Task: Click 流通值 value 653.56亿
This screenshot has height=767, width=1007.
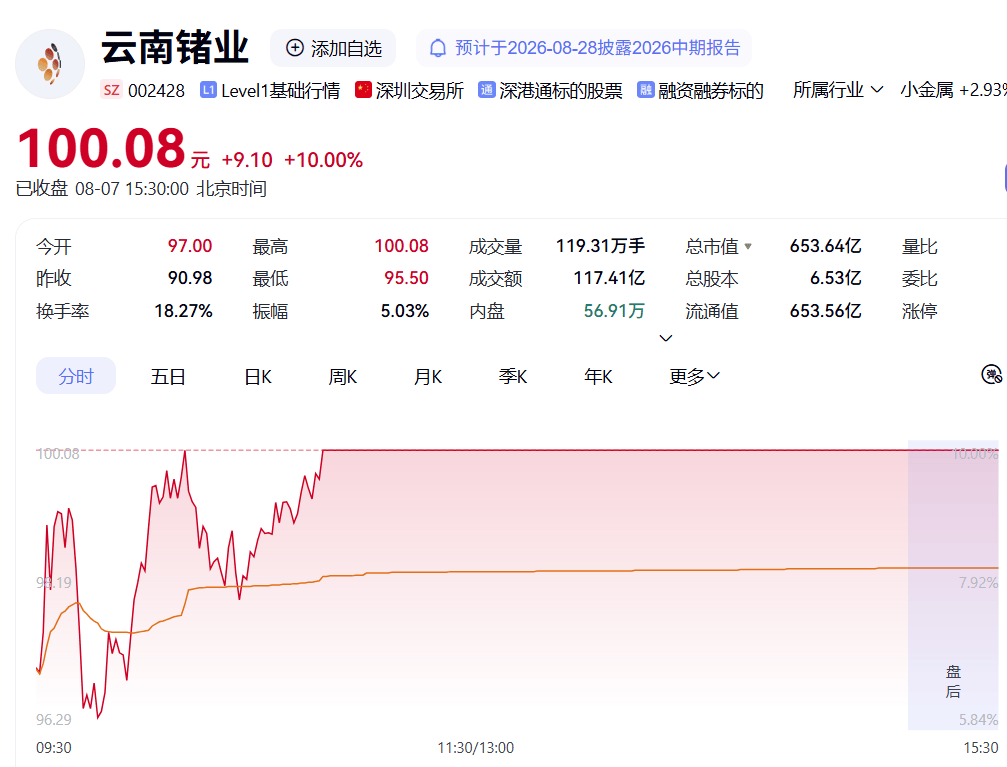Action: click(x=825, y=311)
